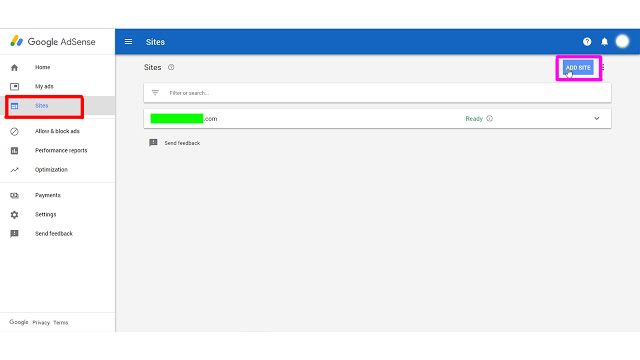This screenshot has width=640, height=360.
Task: Open the Terms footer link
Action: [x=61, y=322]
